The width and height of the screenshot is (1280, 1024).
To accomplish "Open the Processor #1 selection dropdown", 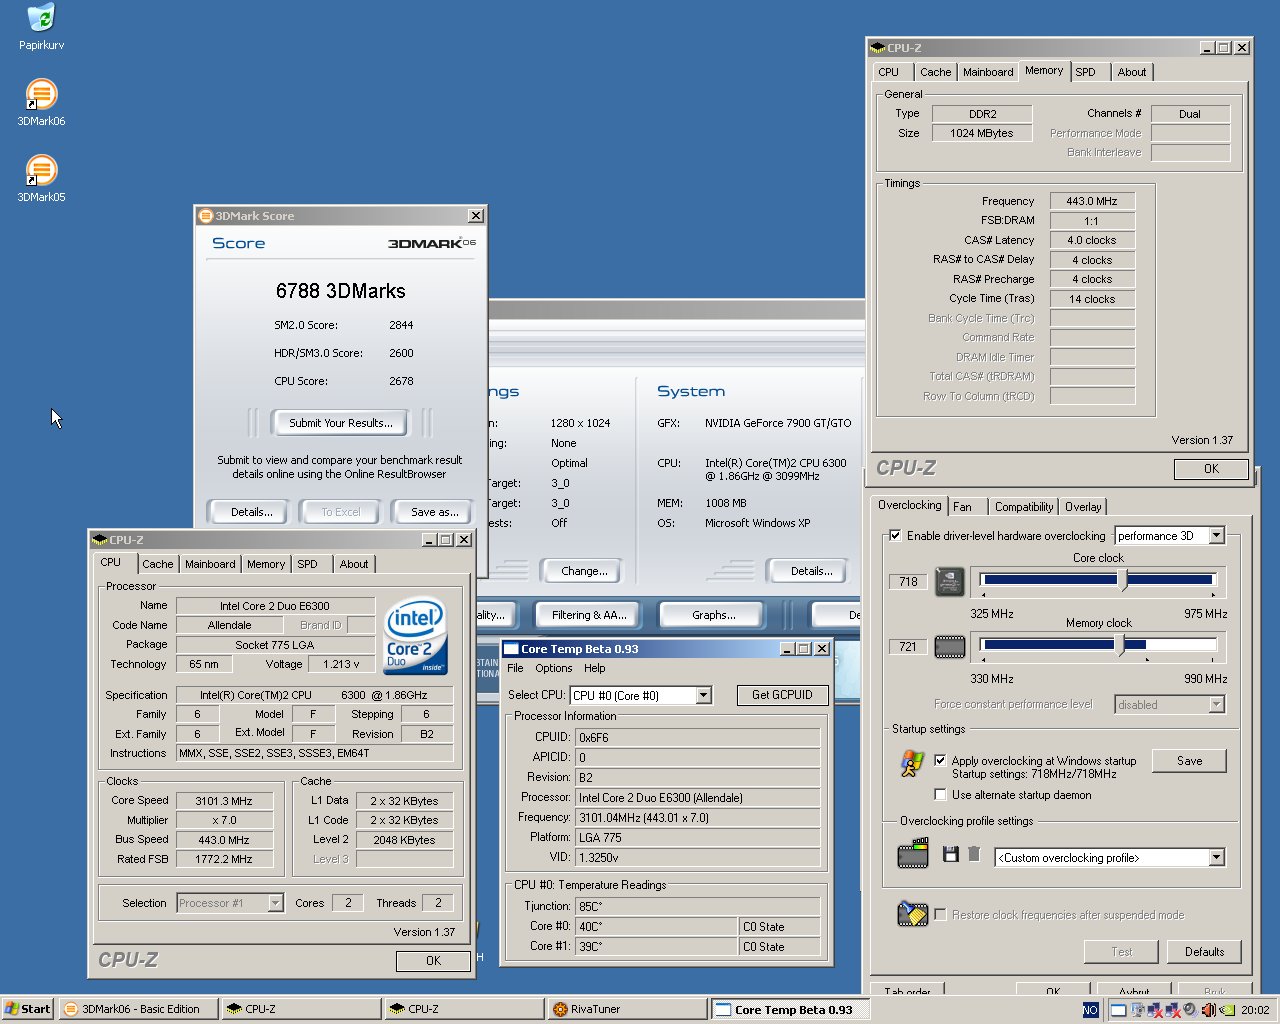I will click(x=275, y=903).
